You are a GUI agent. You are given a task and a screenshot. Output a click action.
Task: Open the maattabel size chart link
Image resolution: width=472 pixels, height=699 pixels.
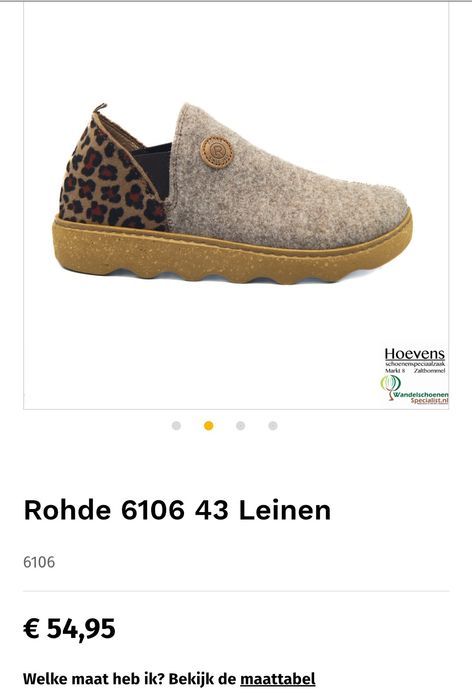coord(278,679)
